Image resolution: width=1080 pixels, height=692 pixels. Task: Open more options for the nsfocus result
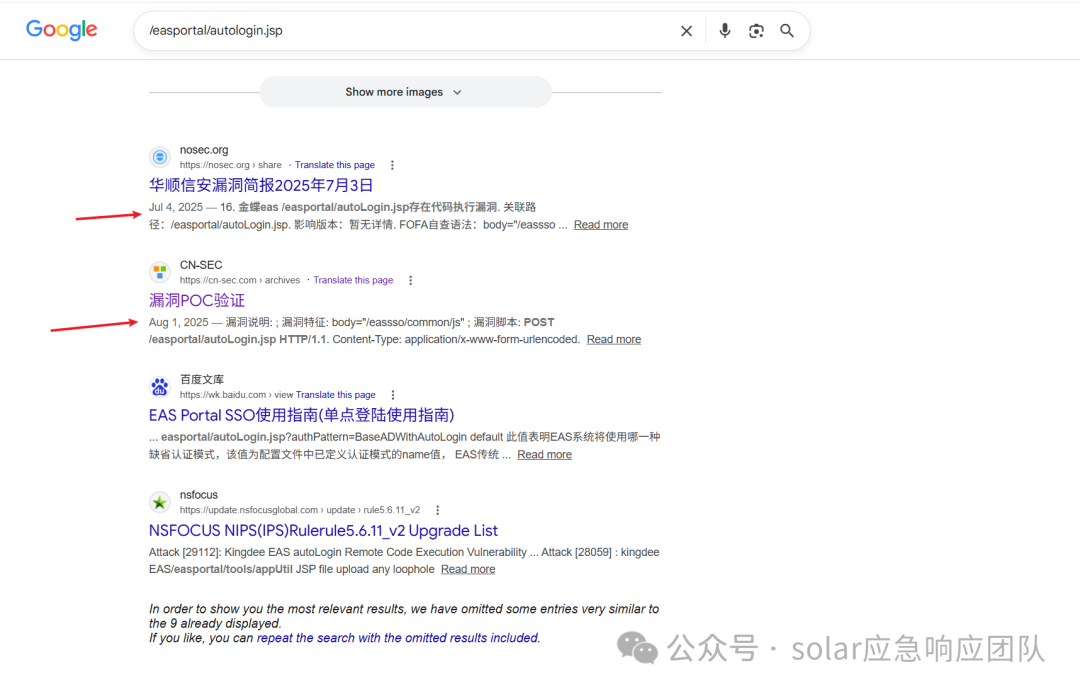click(437, 510)
